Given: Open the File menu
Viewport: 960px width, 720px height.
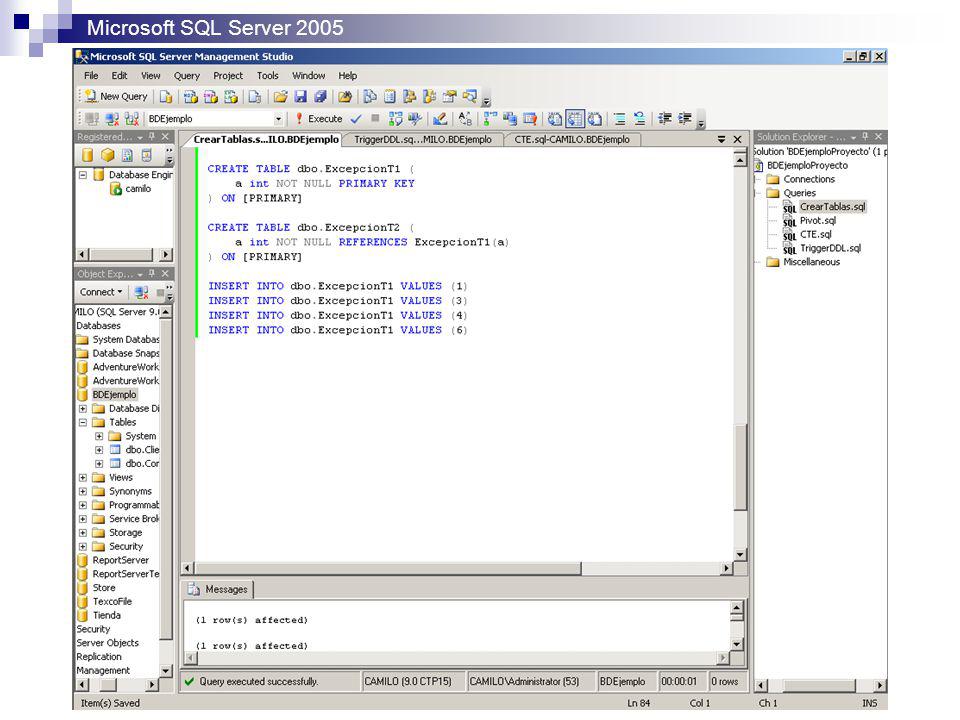Looking at the screenshot, I should (x=91, y=75).
